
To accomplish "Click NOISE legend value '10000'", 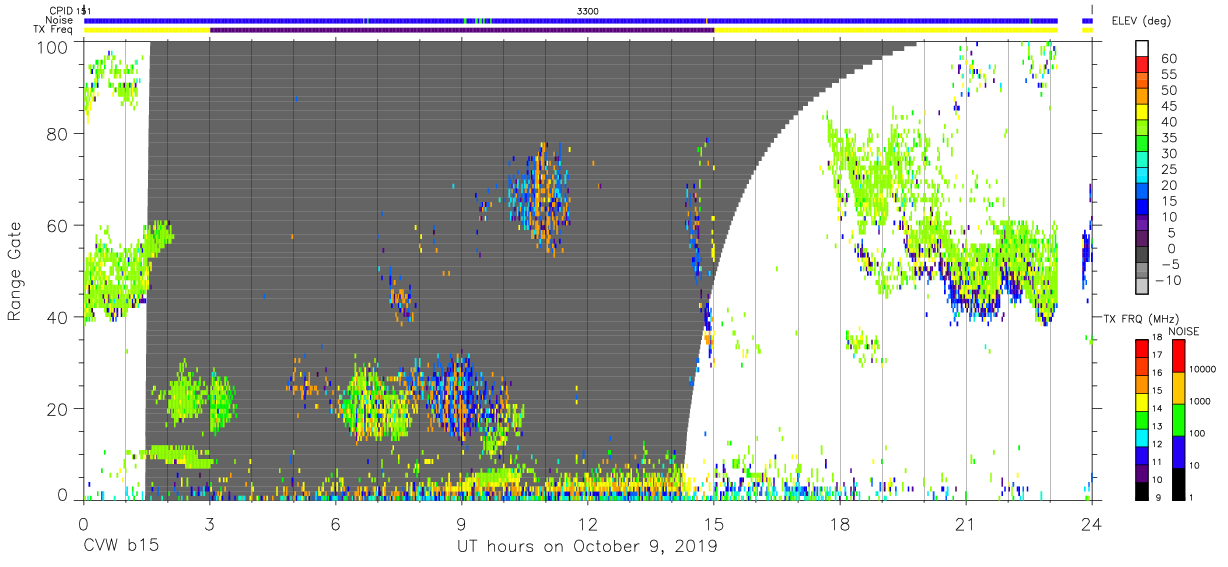I will tap(1205, 370).
